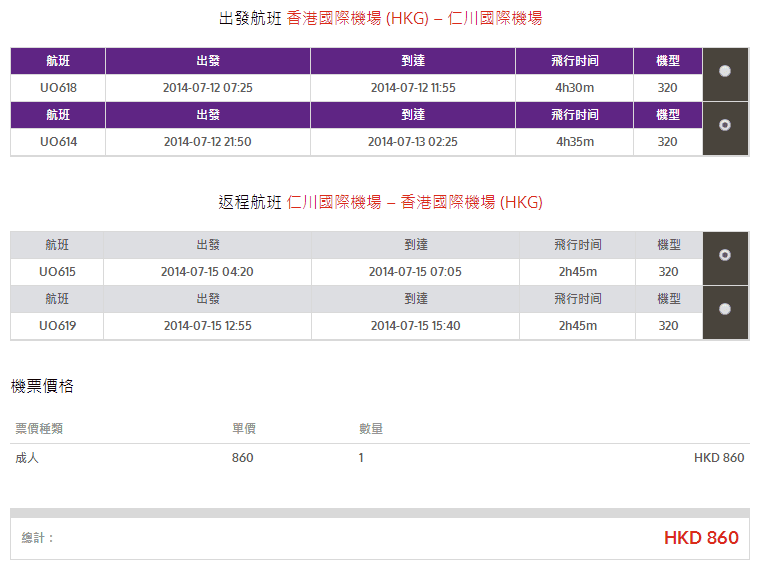
Task: Click flight number UO618
Action: click(x=58, y=88)
